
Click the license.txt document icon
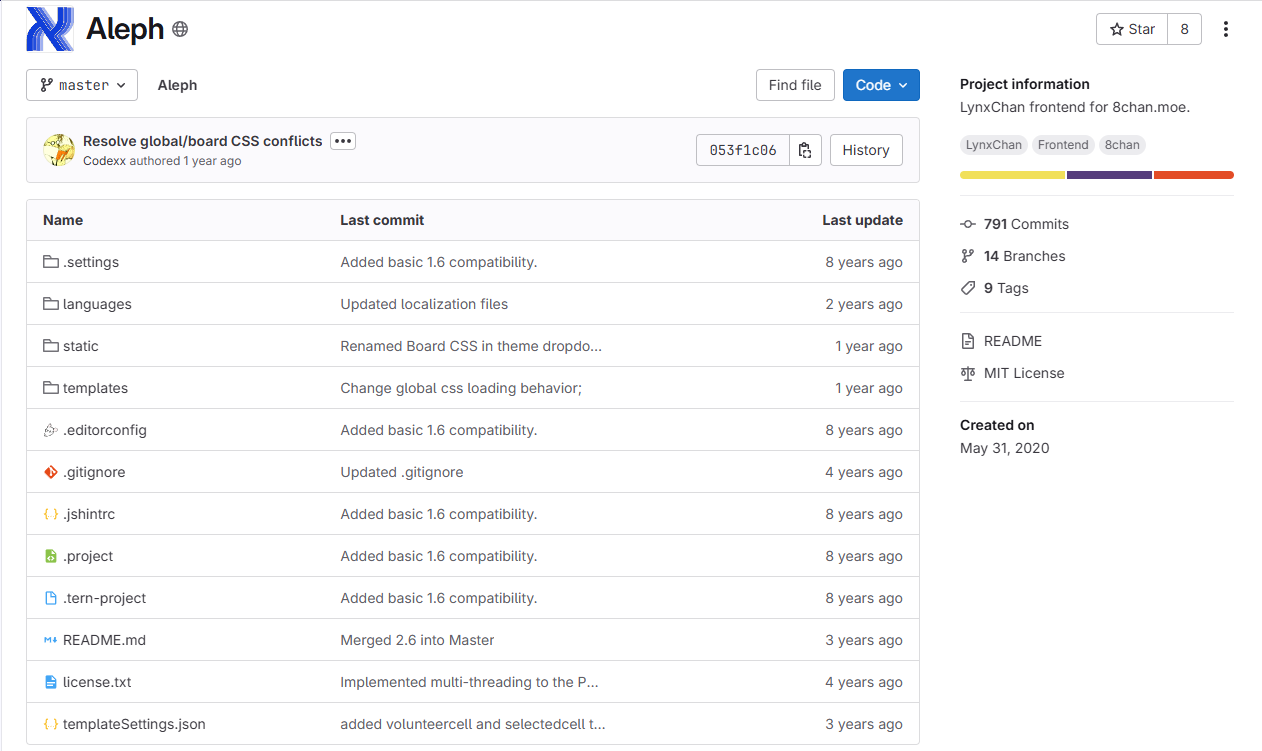pyautogui.click(x=51, y=682)
